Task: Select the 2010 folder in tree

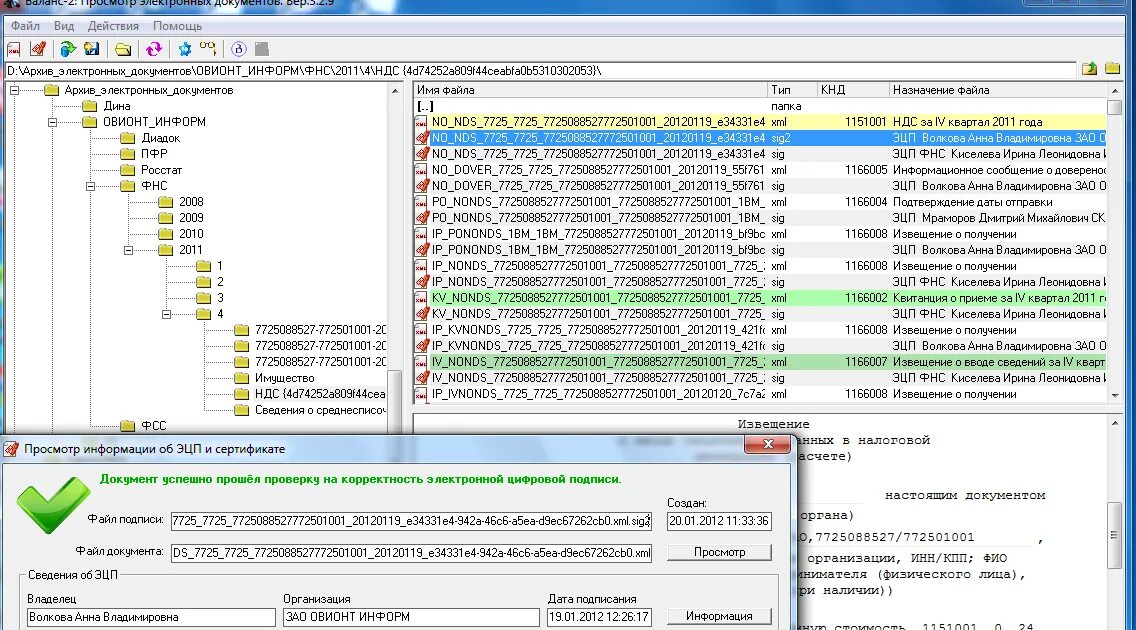Action: coord(191,233)
